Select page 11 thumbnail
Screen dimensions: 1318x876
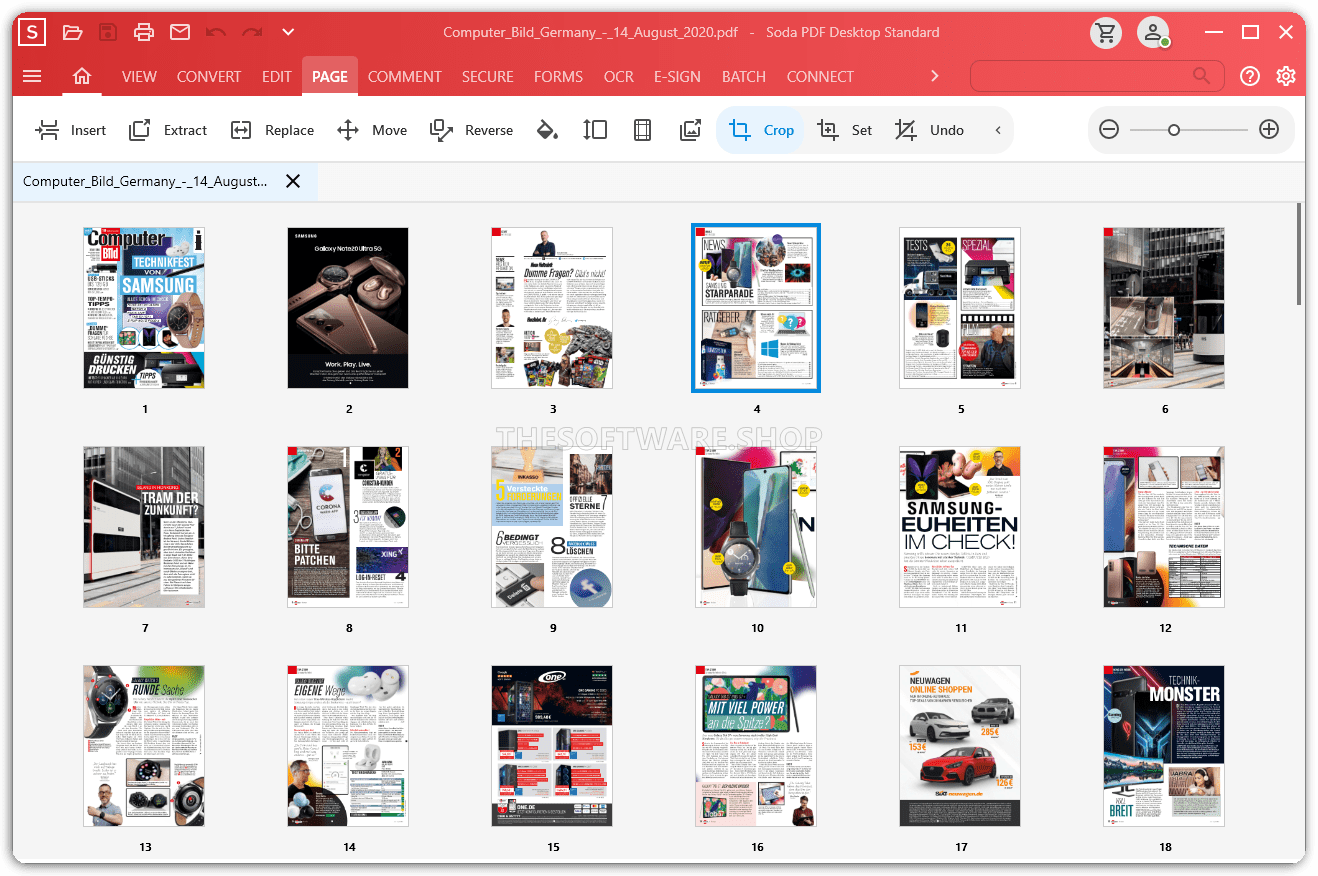pos(960,527)
